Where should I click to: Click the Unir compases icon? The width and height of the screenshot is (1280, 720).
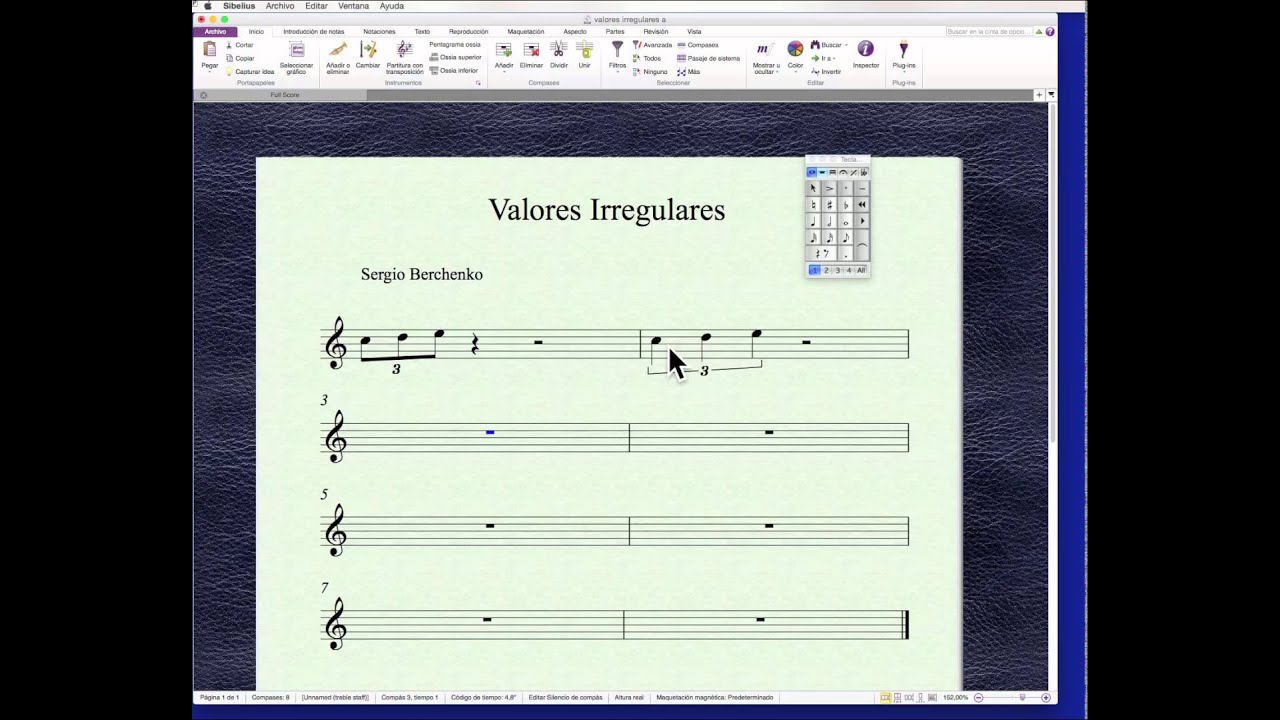coord(585,49)
